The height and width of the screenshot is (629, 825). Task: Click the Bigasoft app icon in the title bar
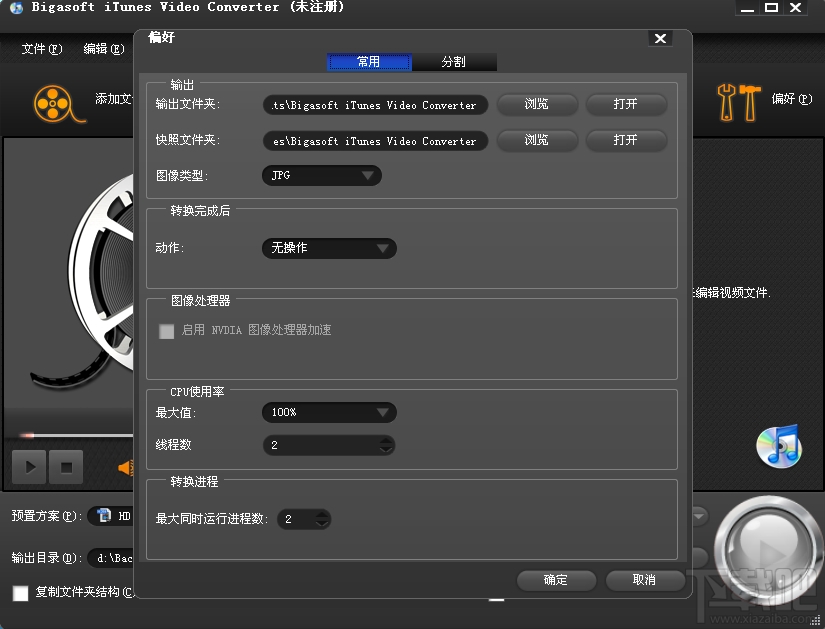(x=15, y=8)
